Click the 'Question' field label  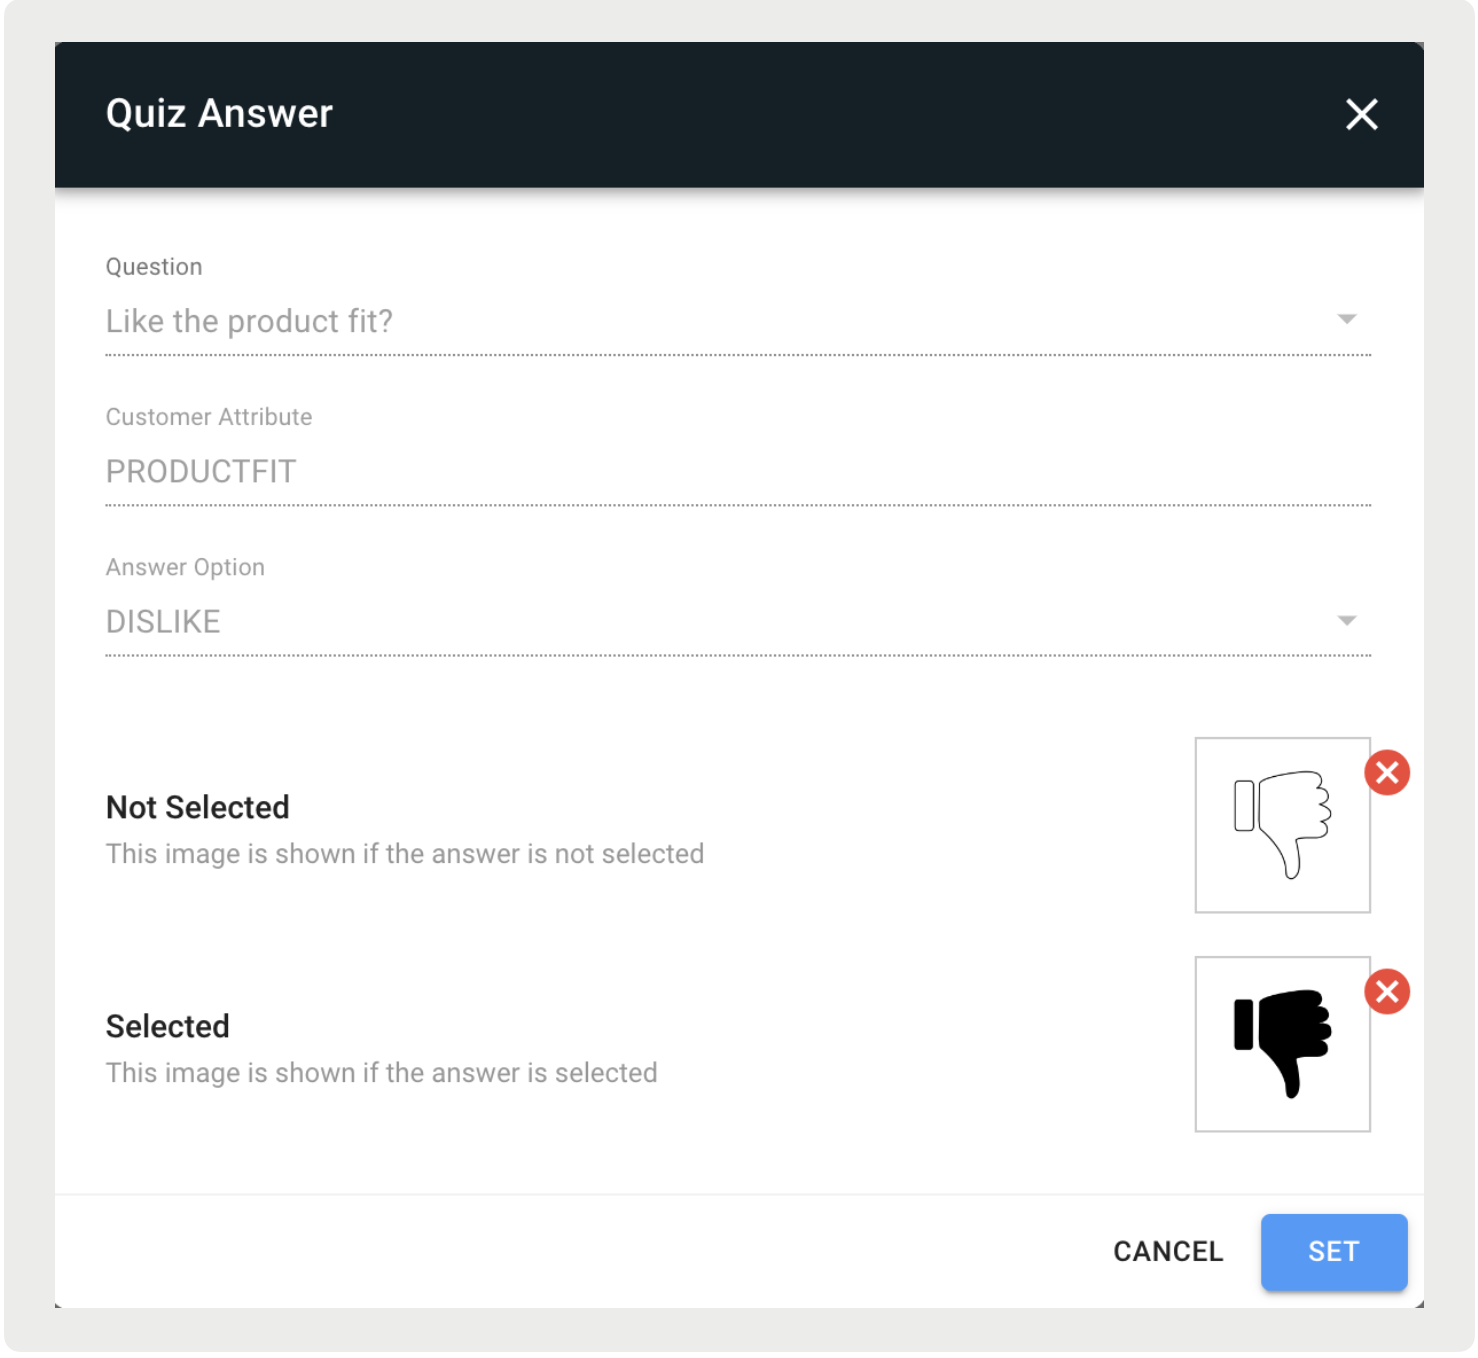(x=154, y=267)
